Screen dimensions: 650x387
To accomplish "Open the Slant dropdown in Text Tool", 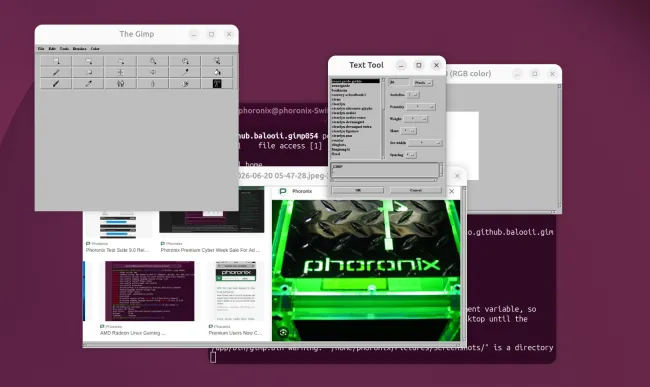I will (x=408, y=131).
